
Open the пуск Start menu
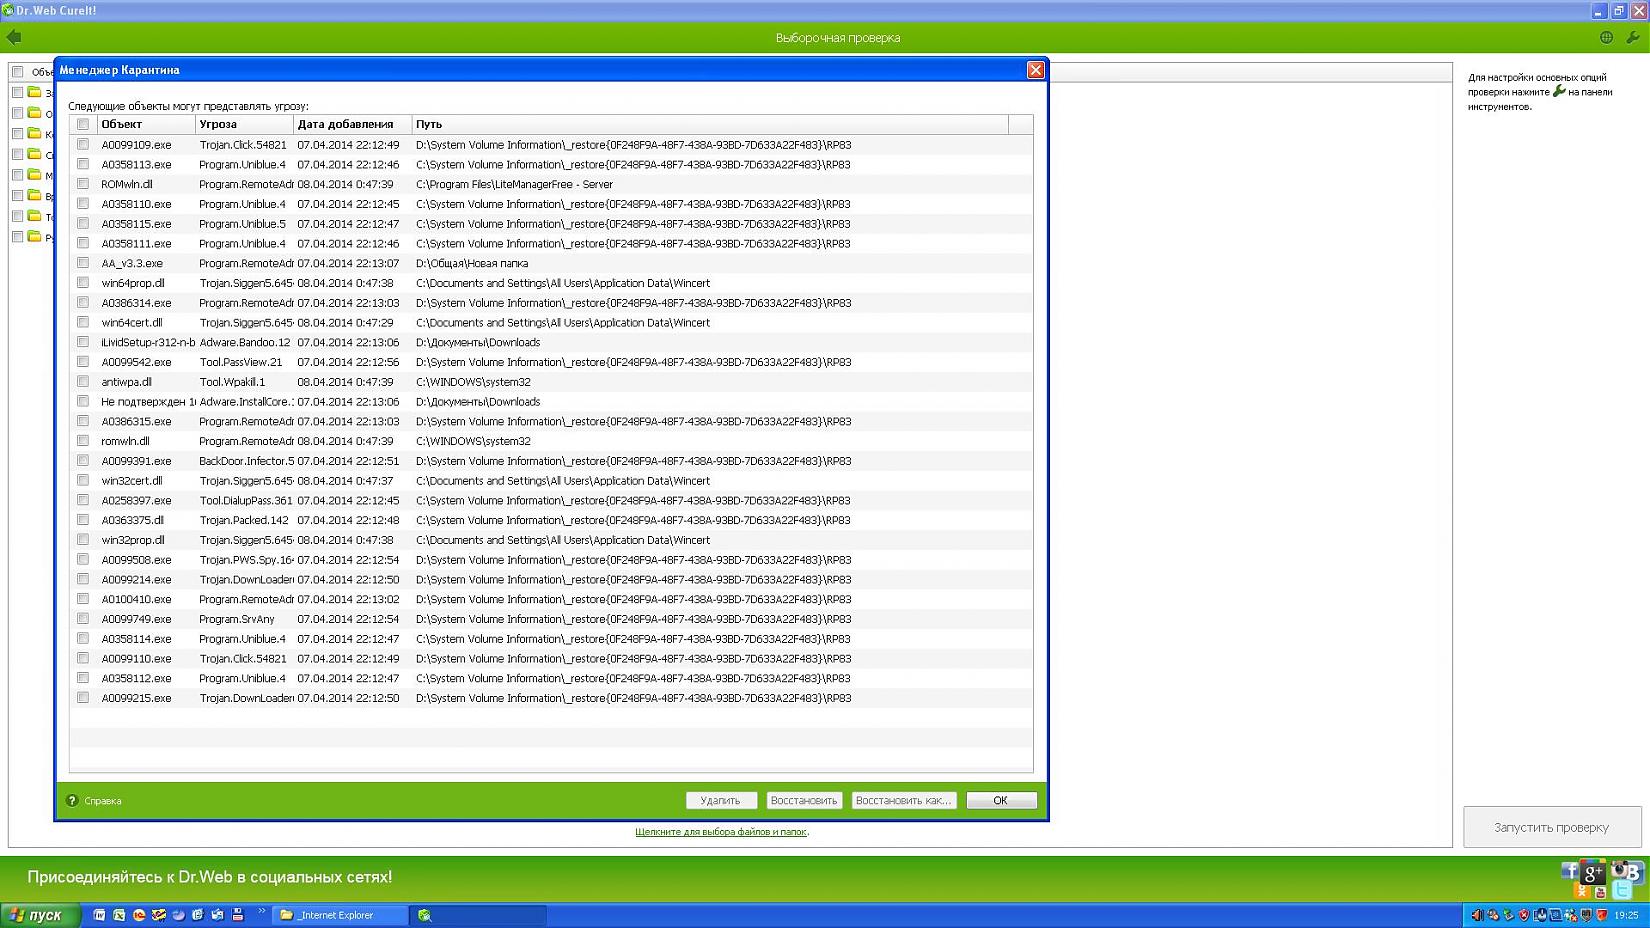(40, 915)
